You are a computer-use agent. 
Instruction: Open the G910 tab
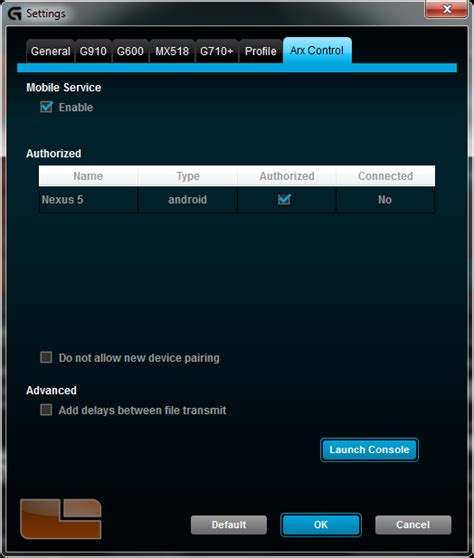click(x=93, y=51)
